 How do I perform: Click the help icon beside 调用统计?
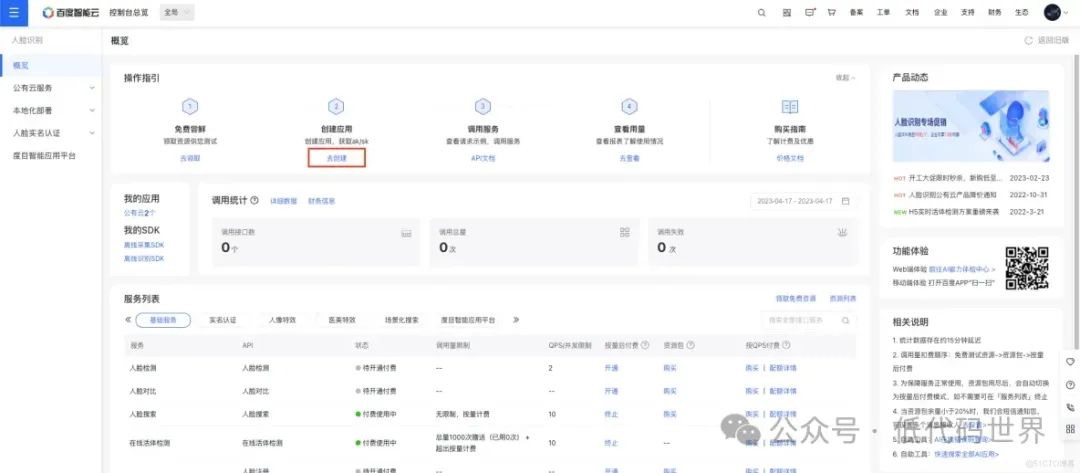click(255, 201)
